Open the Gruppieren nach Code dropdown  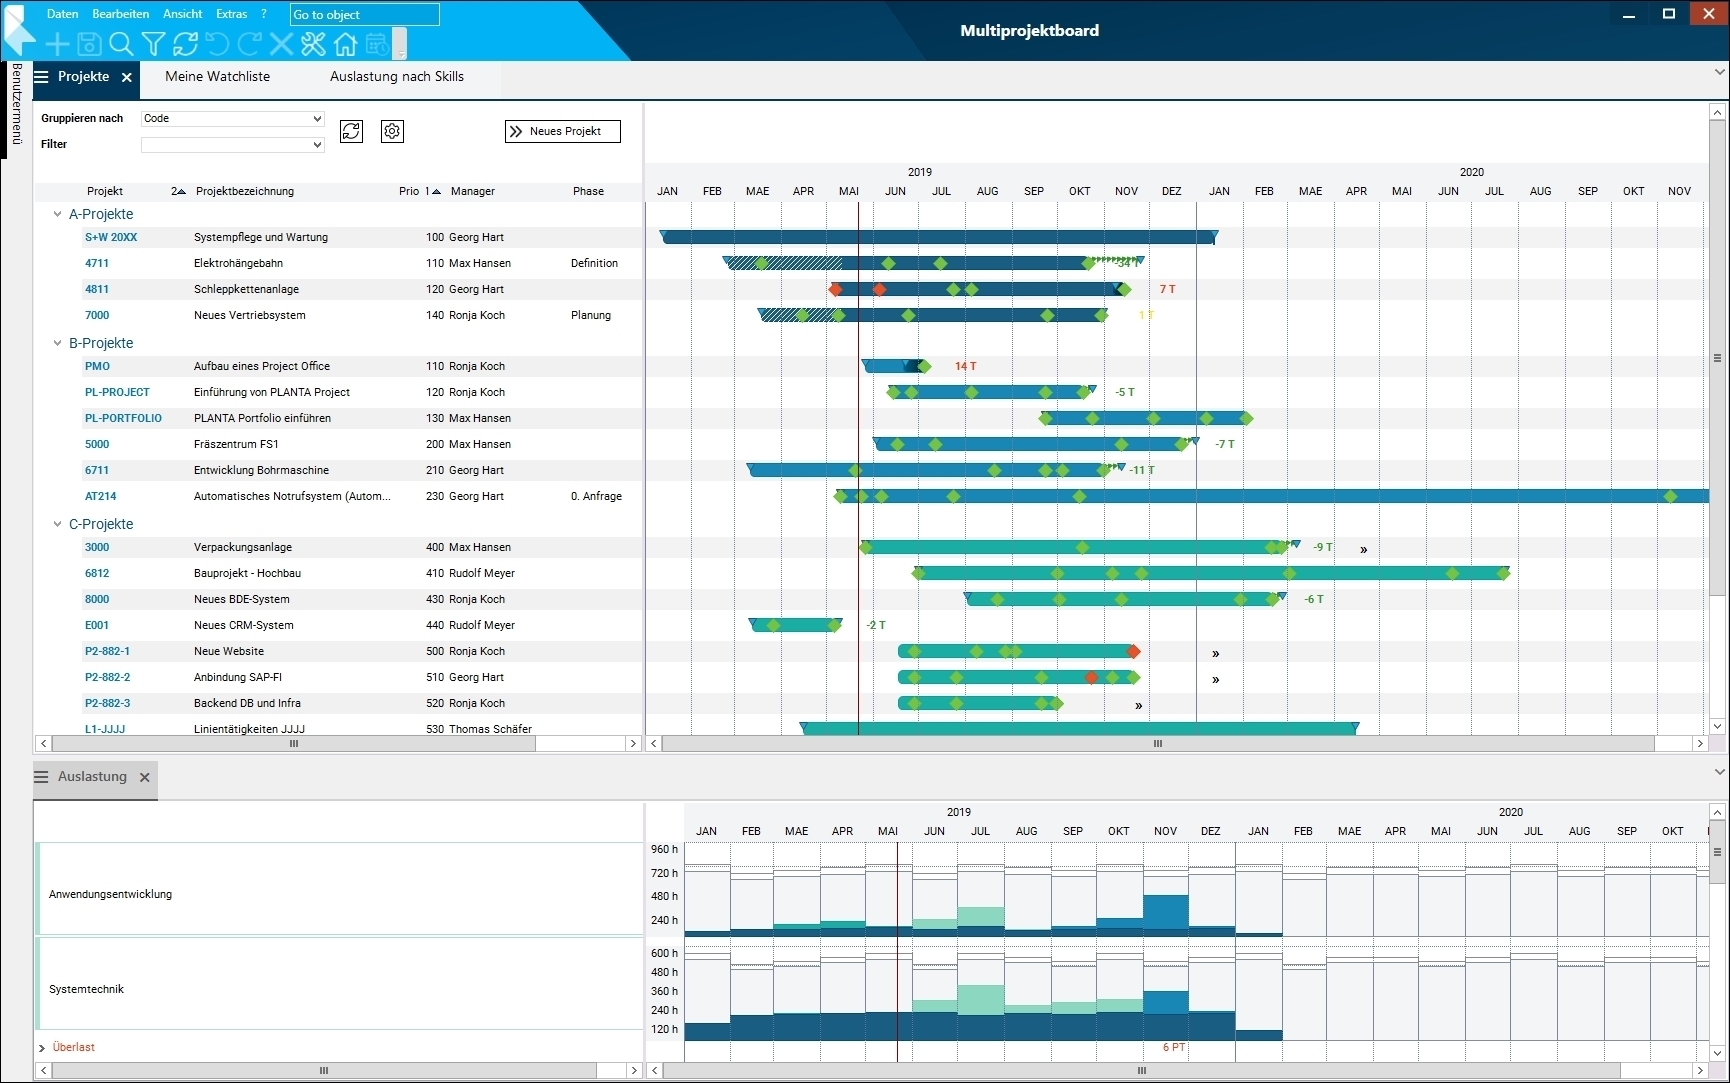(x=233, y=118)
